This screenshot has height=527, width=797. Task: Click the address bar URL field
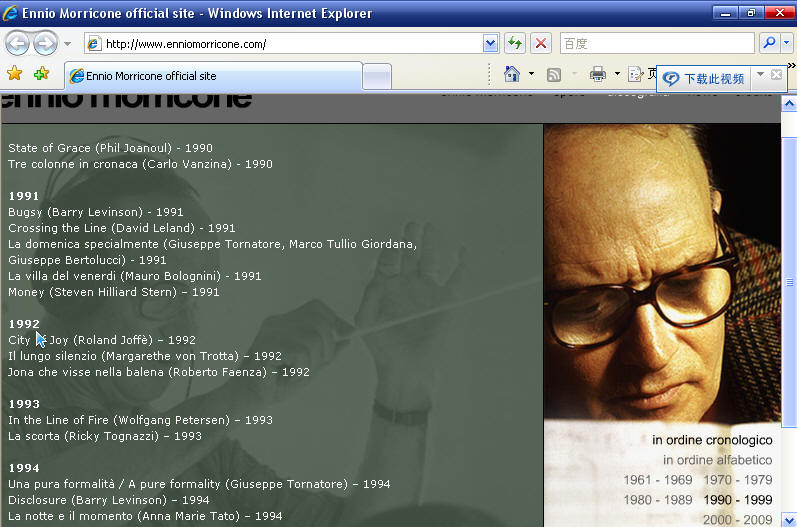(x=285, y=44)
